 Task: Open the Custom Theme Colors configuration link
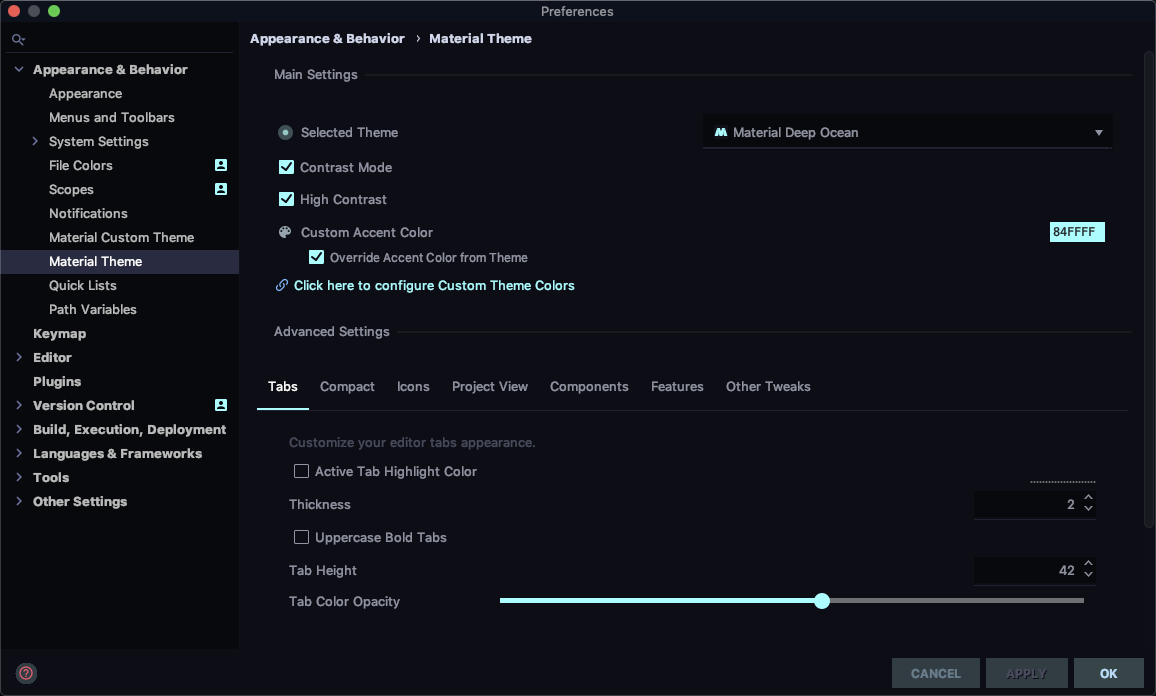pos(434,285)
